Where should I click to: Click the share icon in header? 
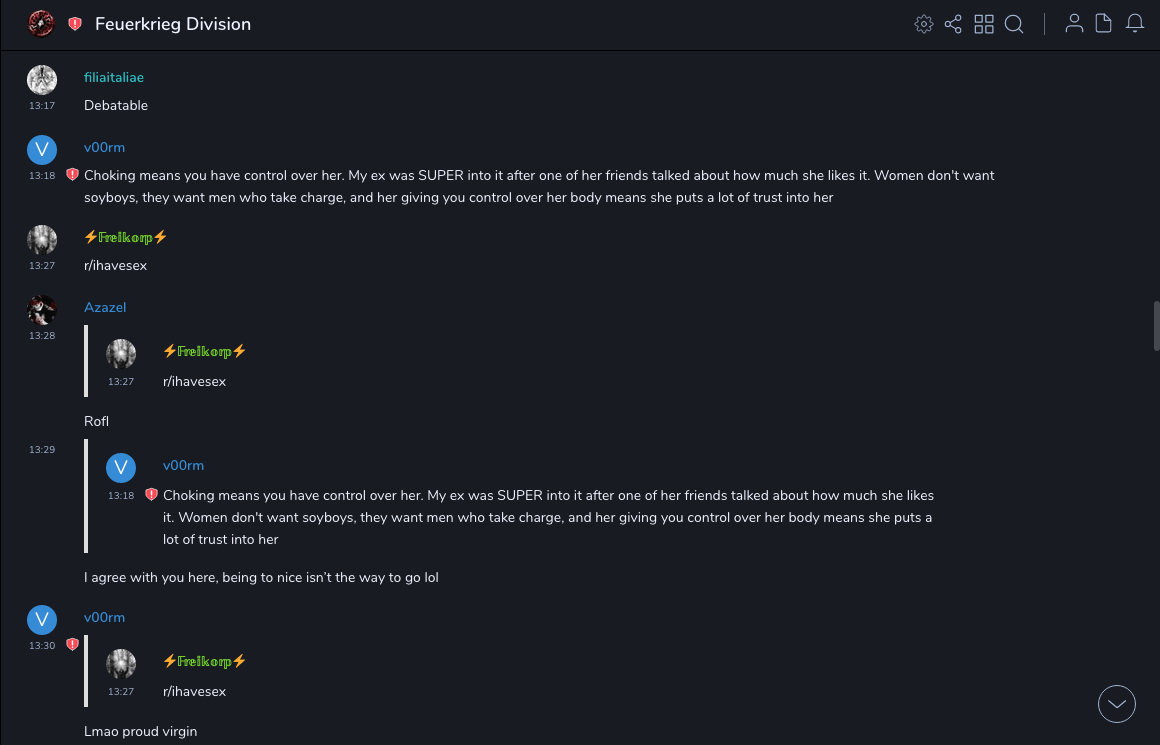click(x=953, y=24)
